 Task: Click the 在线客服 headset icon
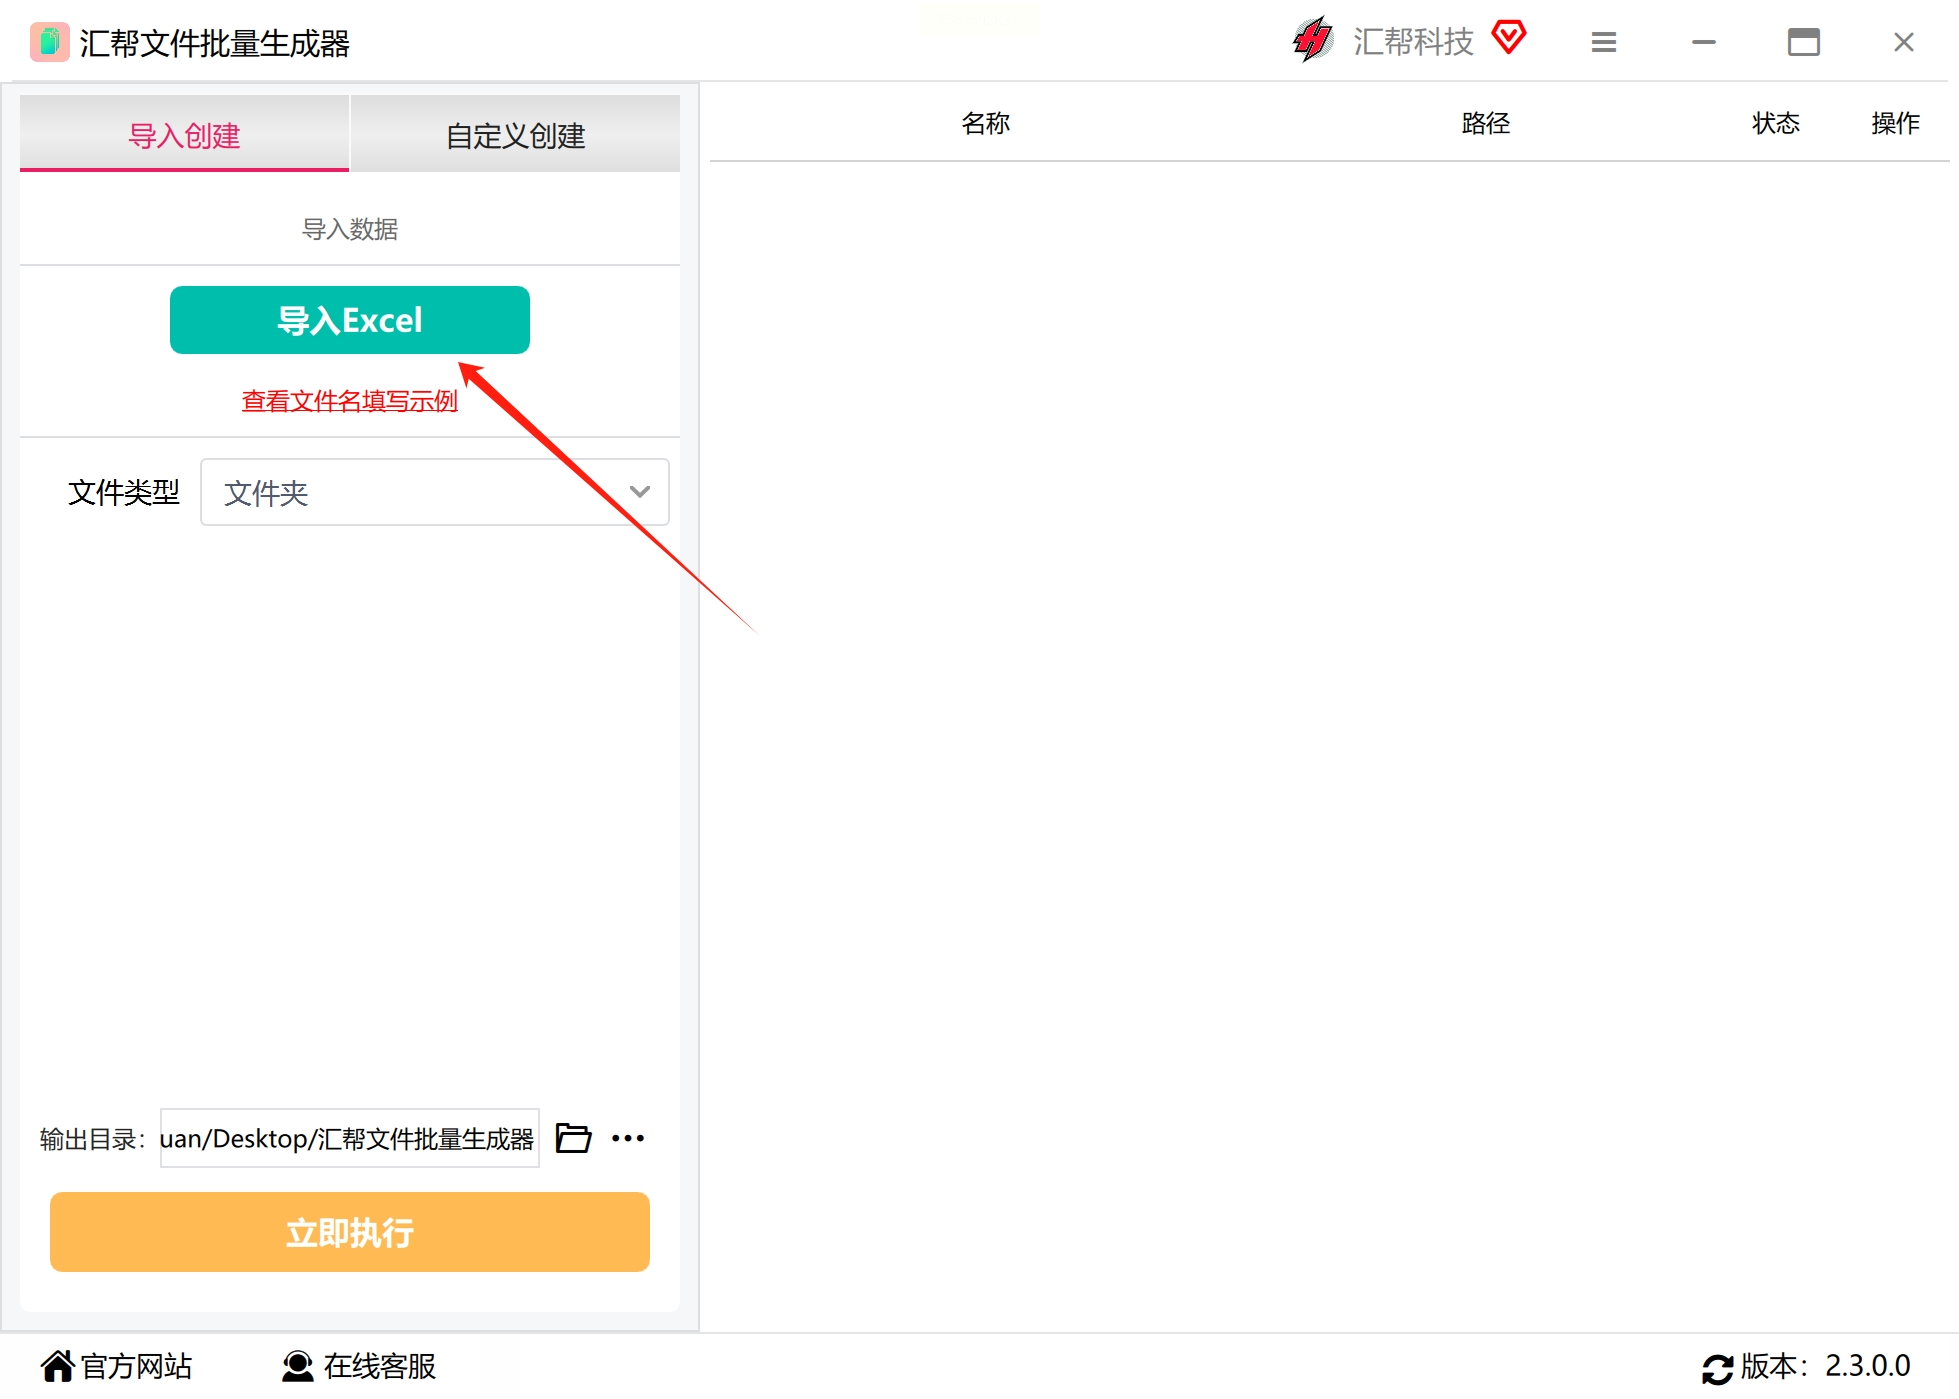click(297, 1366)
